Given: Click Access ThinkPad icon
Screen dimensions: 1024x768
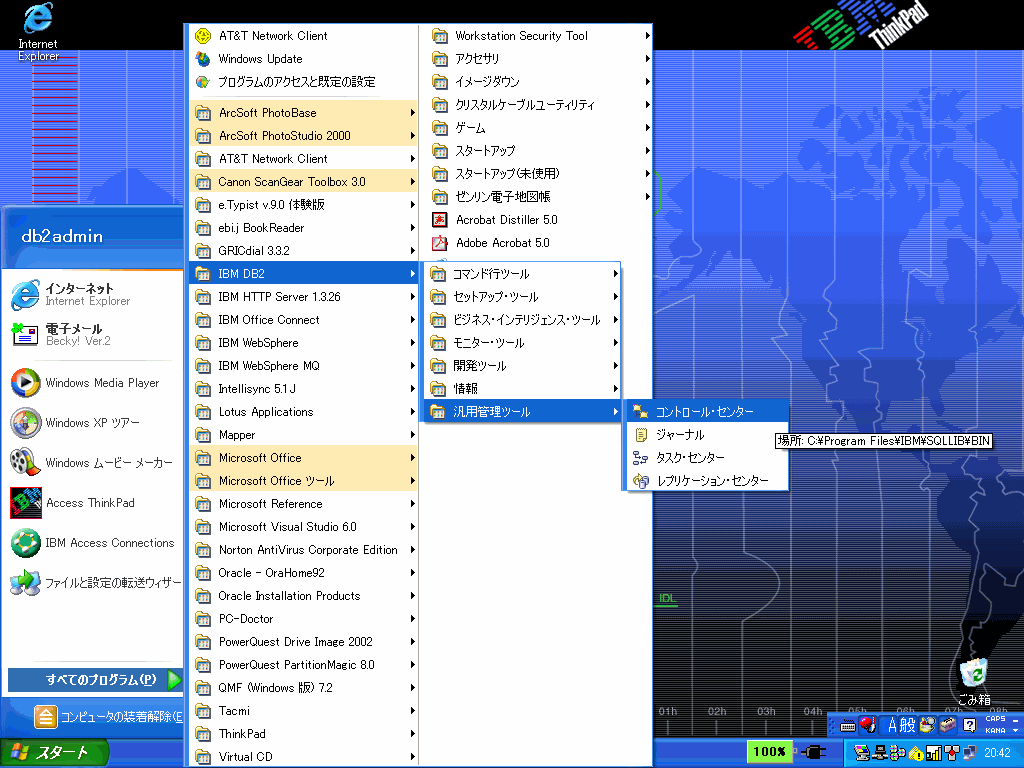Looking at the screenshot, I should (x=25, y=503).
